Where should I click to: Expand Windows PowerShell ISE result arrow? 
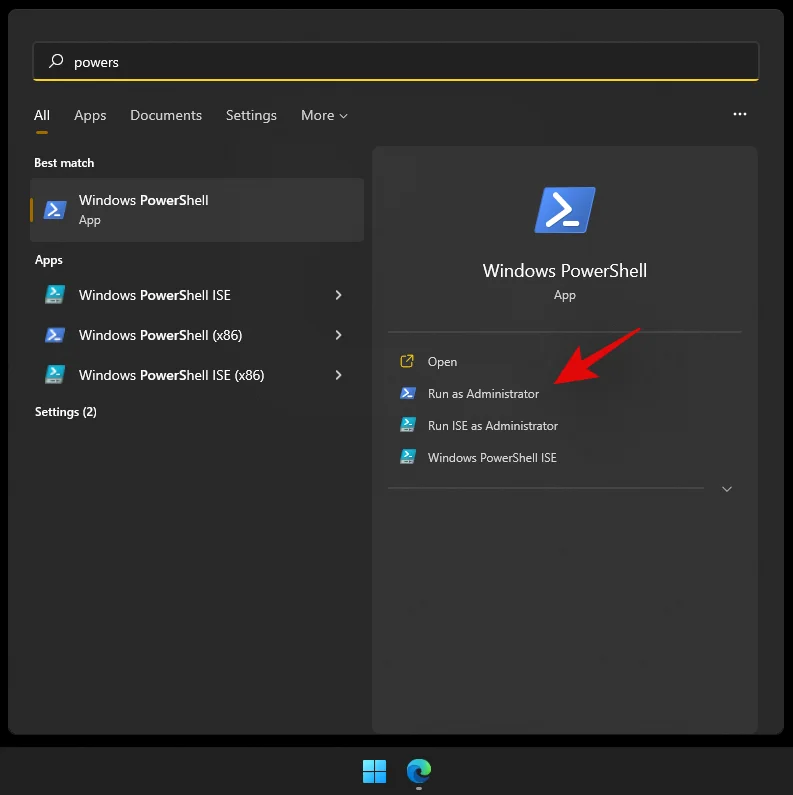point(338,295)
